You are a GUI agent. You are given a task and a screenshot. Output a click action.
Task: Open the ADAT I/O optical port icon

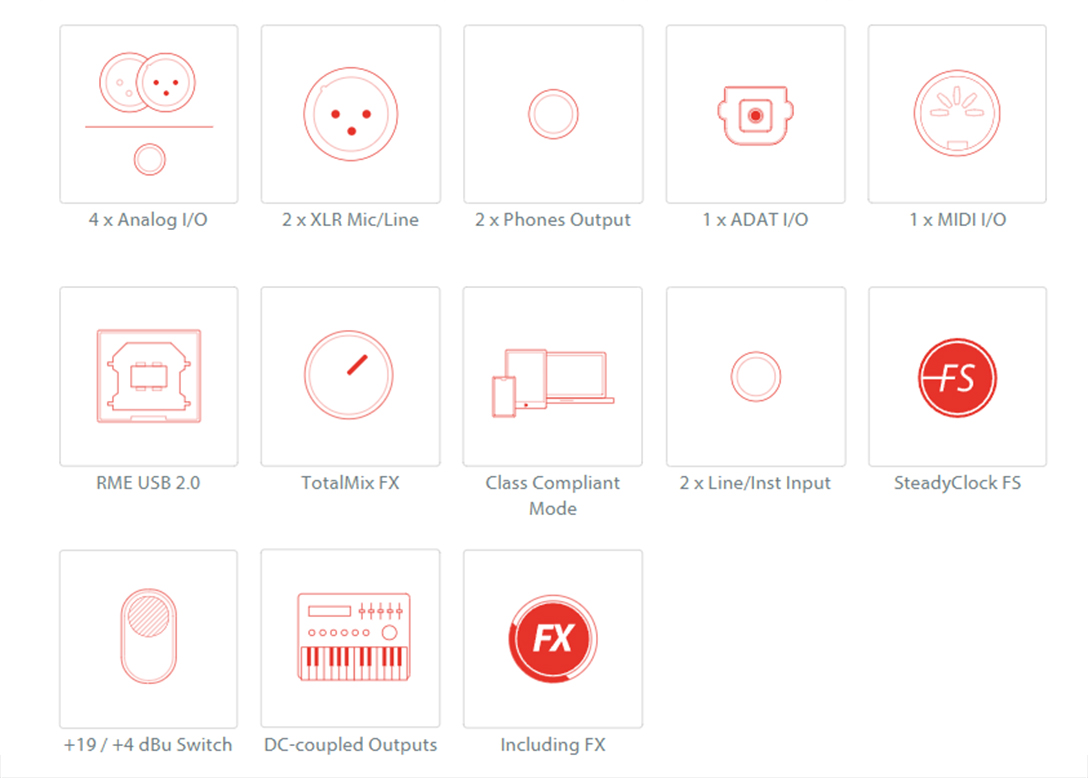755,115
